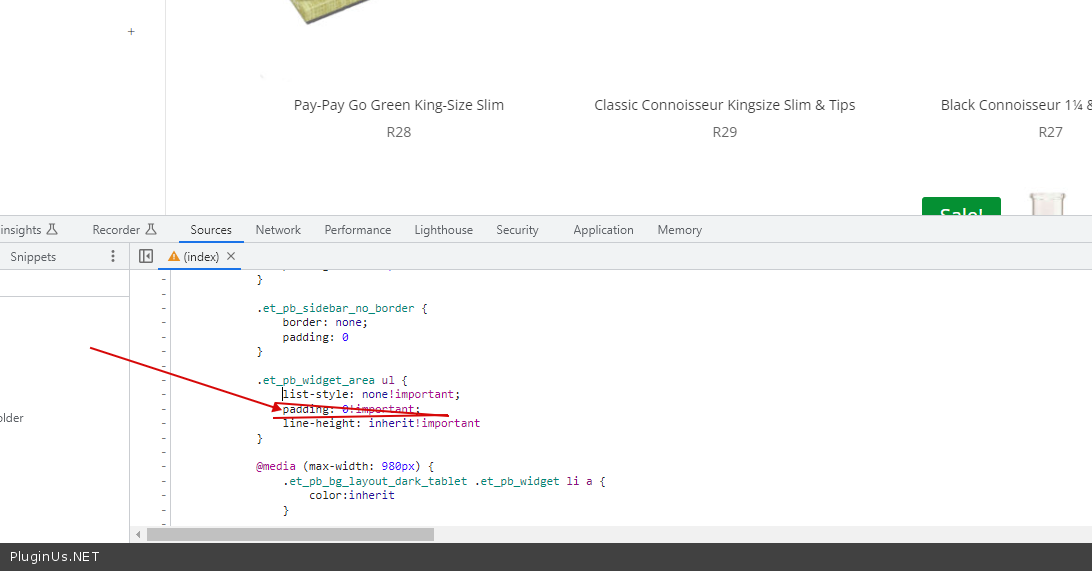The width and height of the screenshot is (1092, 571).
Task: Click the horizontal scrollbar thumb in code editor
Action: pyautogui.click(x=290, y=535)
